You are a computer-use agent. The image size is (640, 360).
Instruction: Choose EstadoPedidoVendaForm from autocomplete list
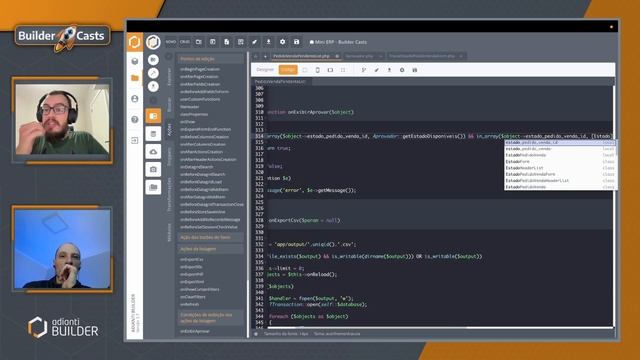(560, 174)
